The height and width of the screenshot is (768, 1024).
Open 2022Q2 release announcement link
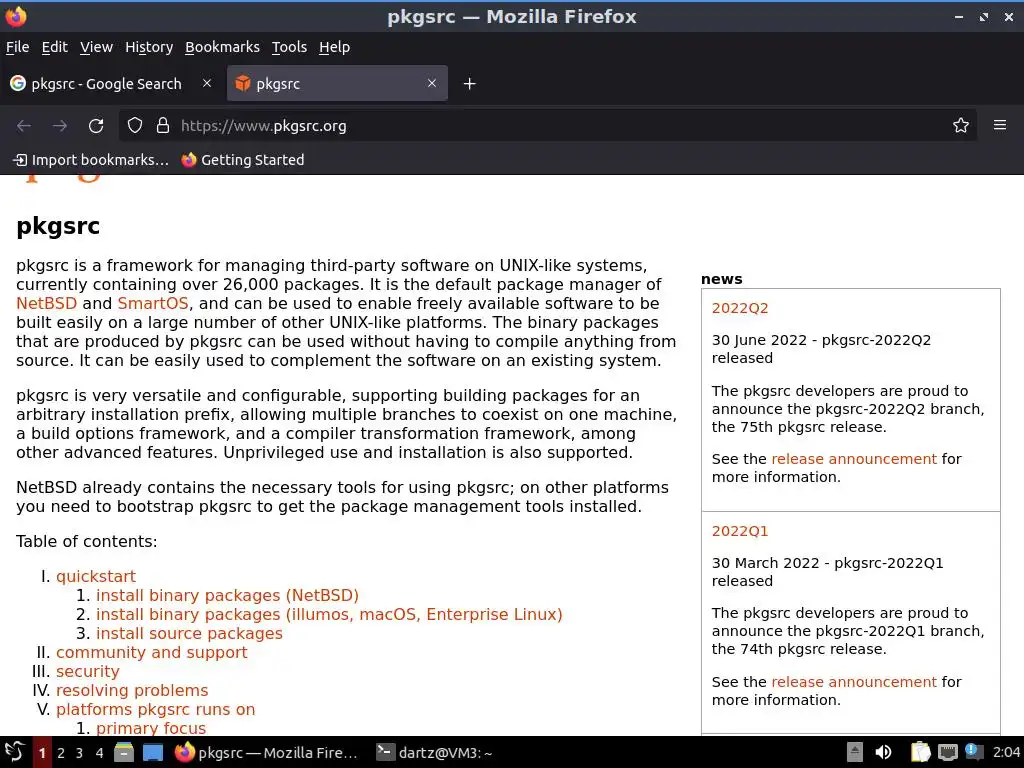click(854, 459)
